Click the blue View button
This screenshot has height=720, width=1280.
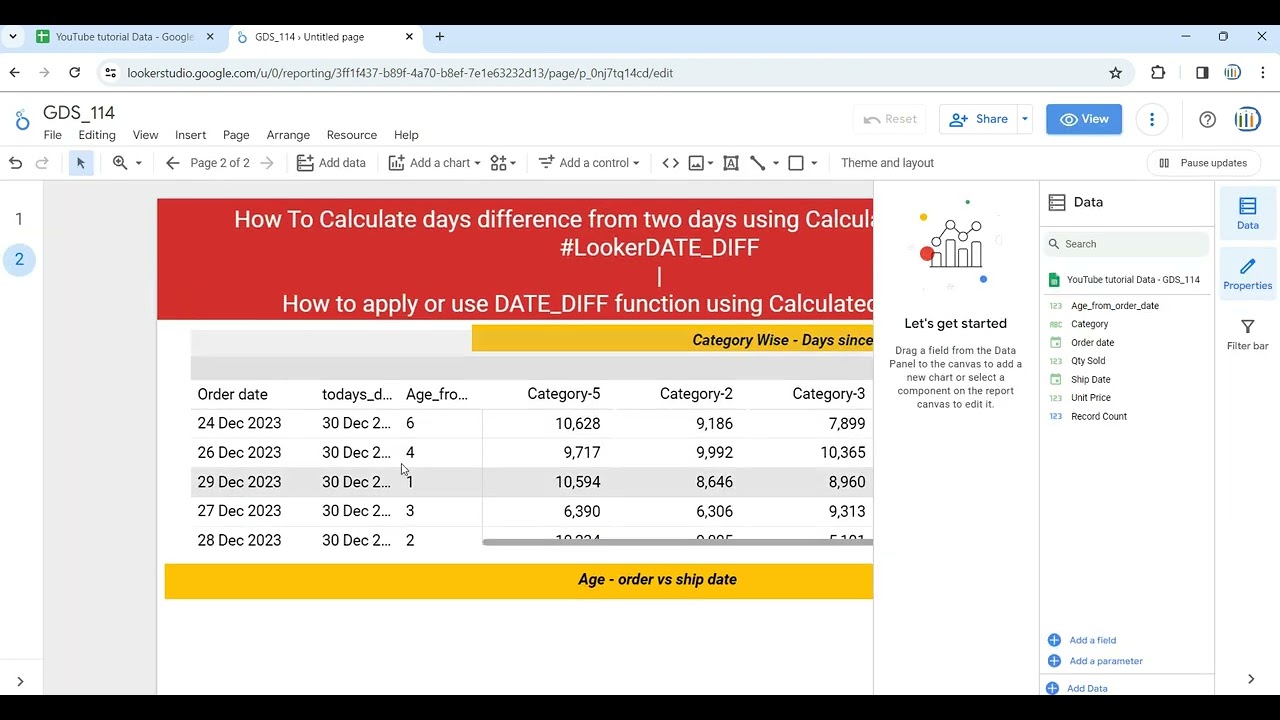(1084, 119)
